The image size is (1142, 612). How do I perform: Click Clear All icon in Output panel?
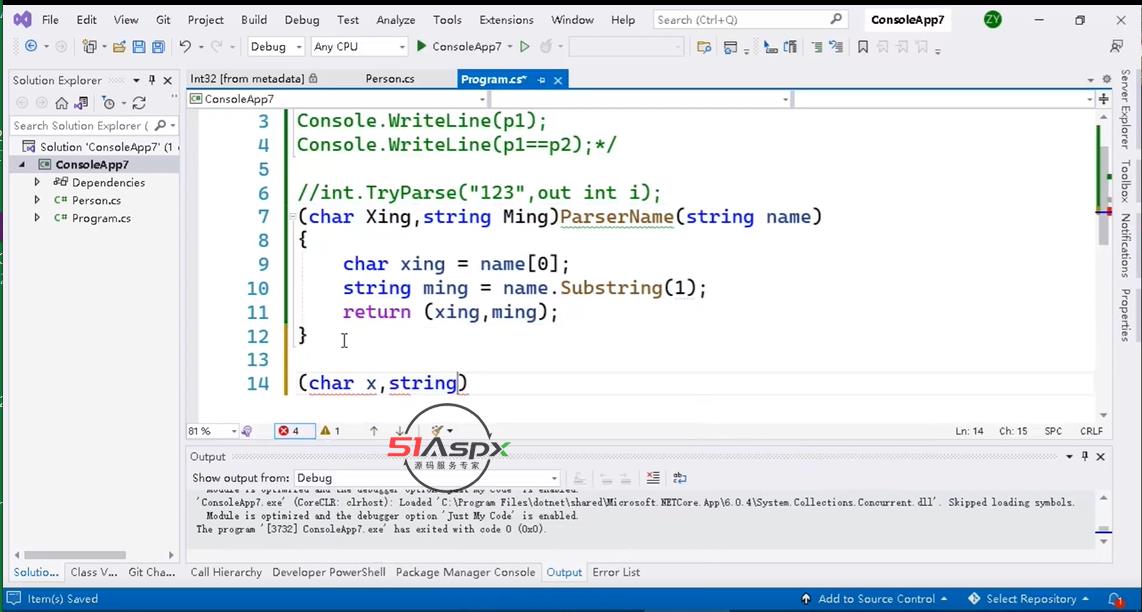pos(653,478)
